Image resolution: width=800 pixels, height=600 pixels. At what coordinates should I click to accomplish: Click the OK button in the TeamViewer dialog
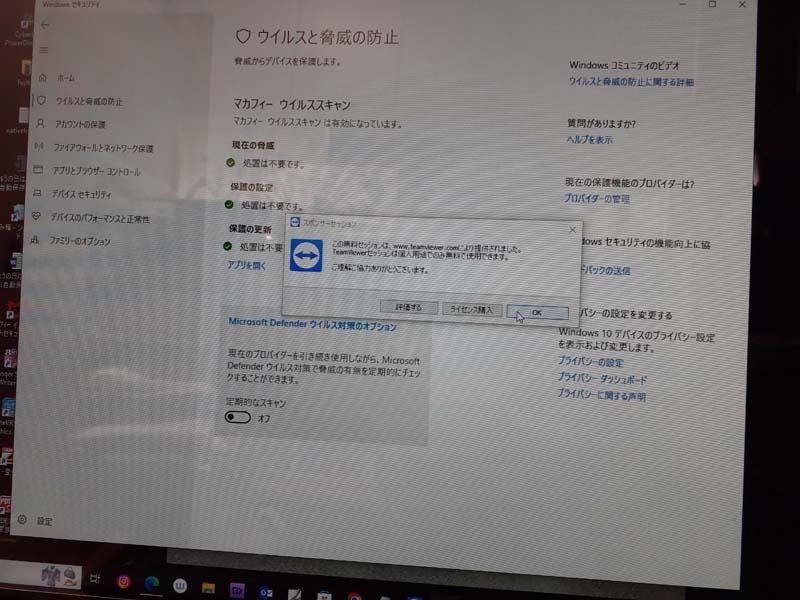click(x=537, y=312)
